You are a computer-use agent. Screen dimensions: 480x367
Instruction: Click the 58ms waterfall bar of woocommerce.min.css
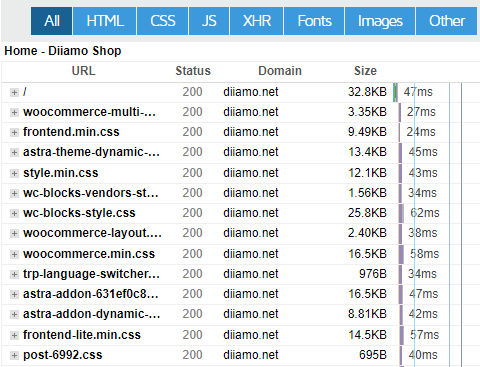(x=401, y=254)
